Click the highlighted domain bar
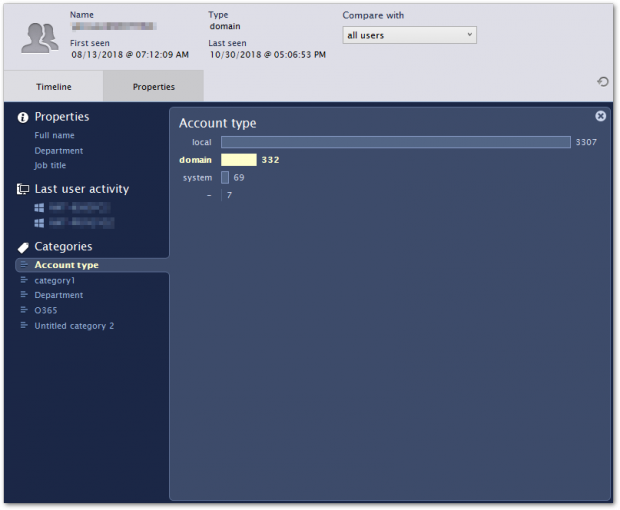 click(x=239, y=160)
